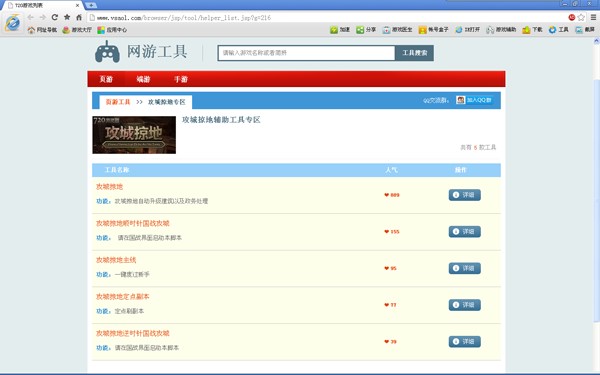Click the heart popularity count 889
Image resolution: width=600 pixels, height=375 pixels.
click(x=392, y=195)
